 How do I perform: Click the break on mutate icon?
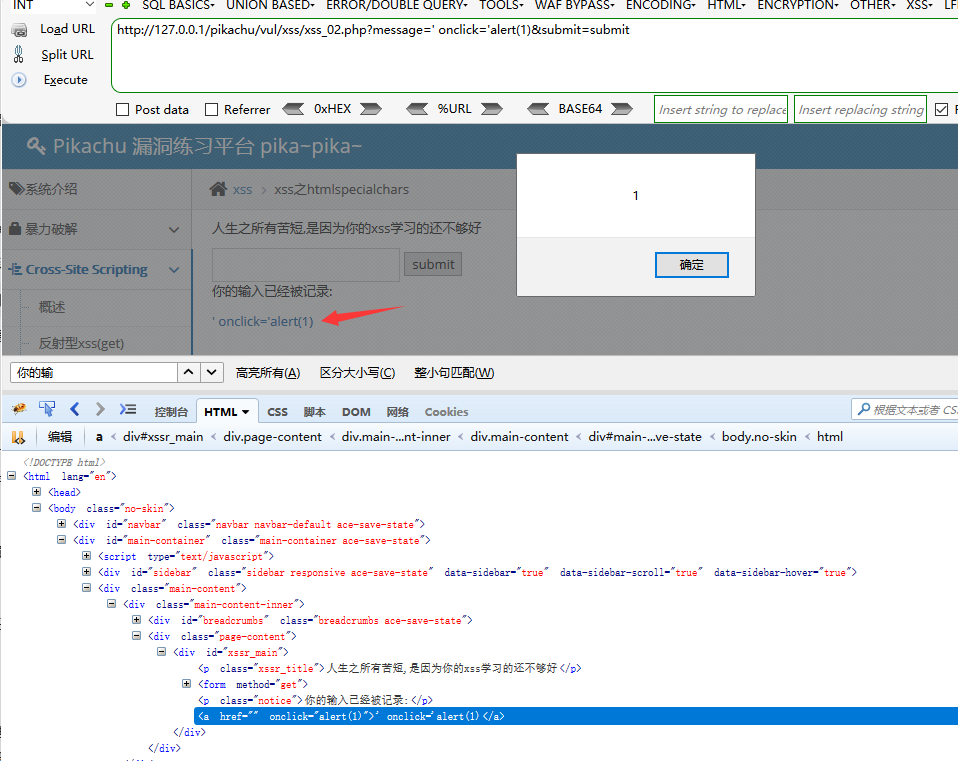pyautogui.click(x=18, y=437)
